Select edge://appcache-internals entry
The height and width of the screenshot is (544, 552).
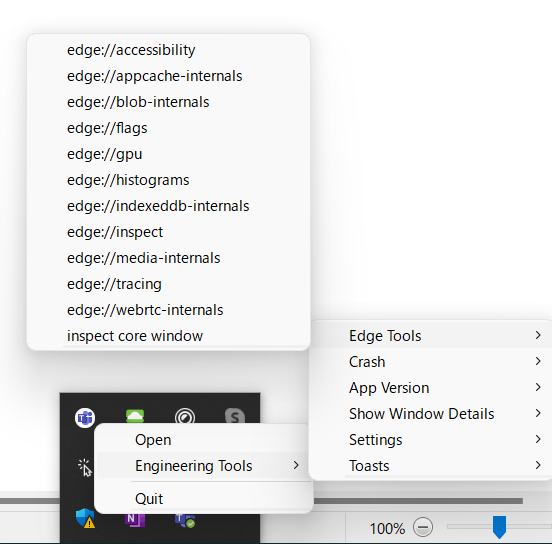point(168,76)
